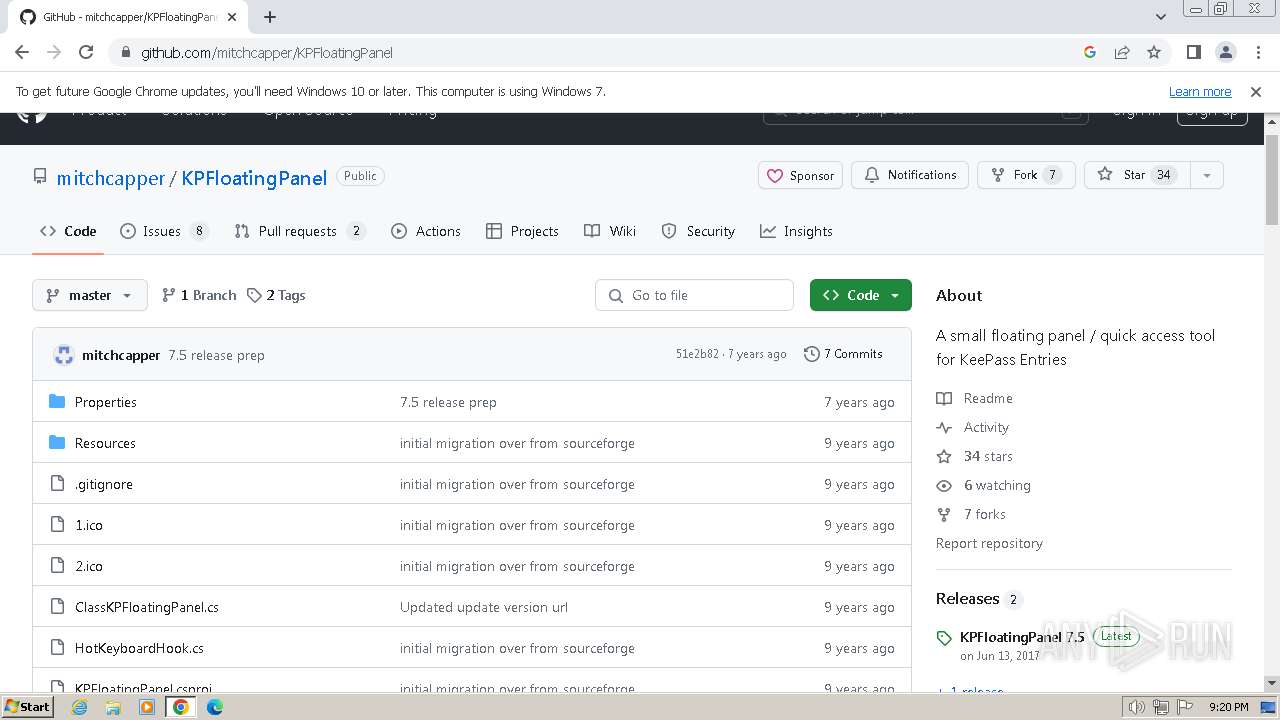Click the Notifications button
The image size is (1280, 720).
tap(910, 175)
